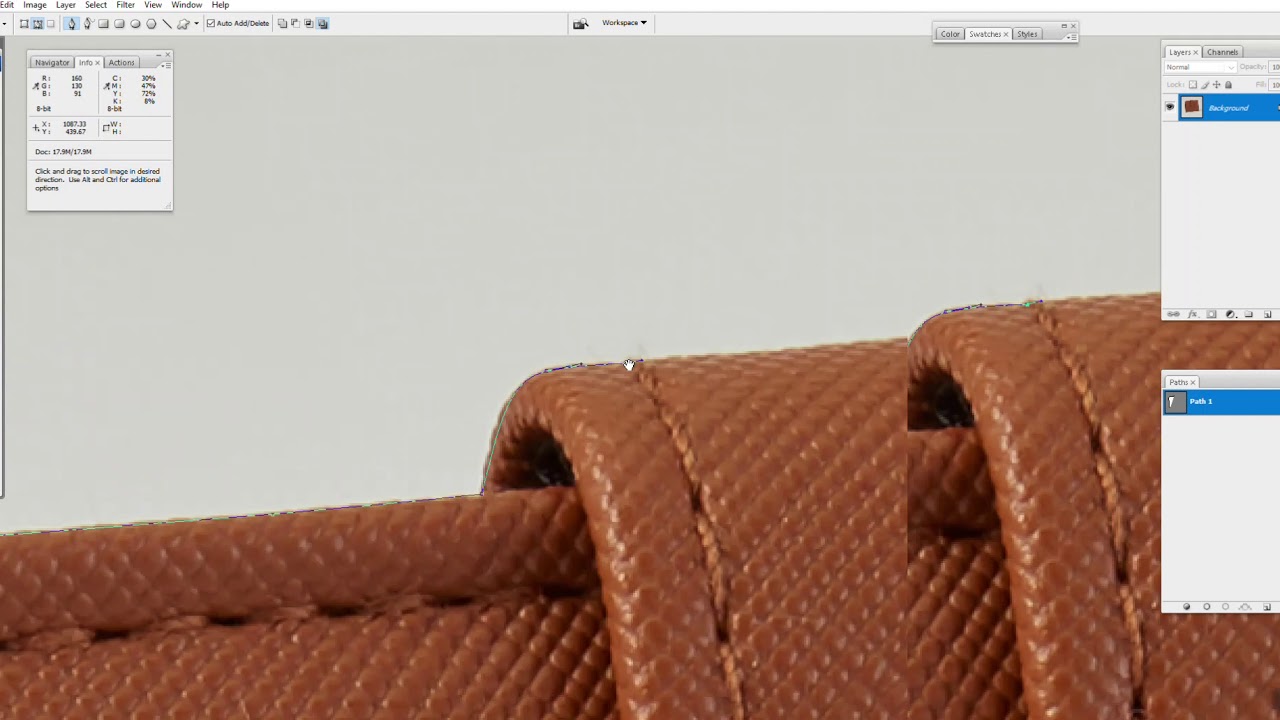Open the View menu
Viewport: 1280px width, 720px height.
(153, 5)
